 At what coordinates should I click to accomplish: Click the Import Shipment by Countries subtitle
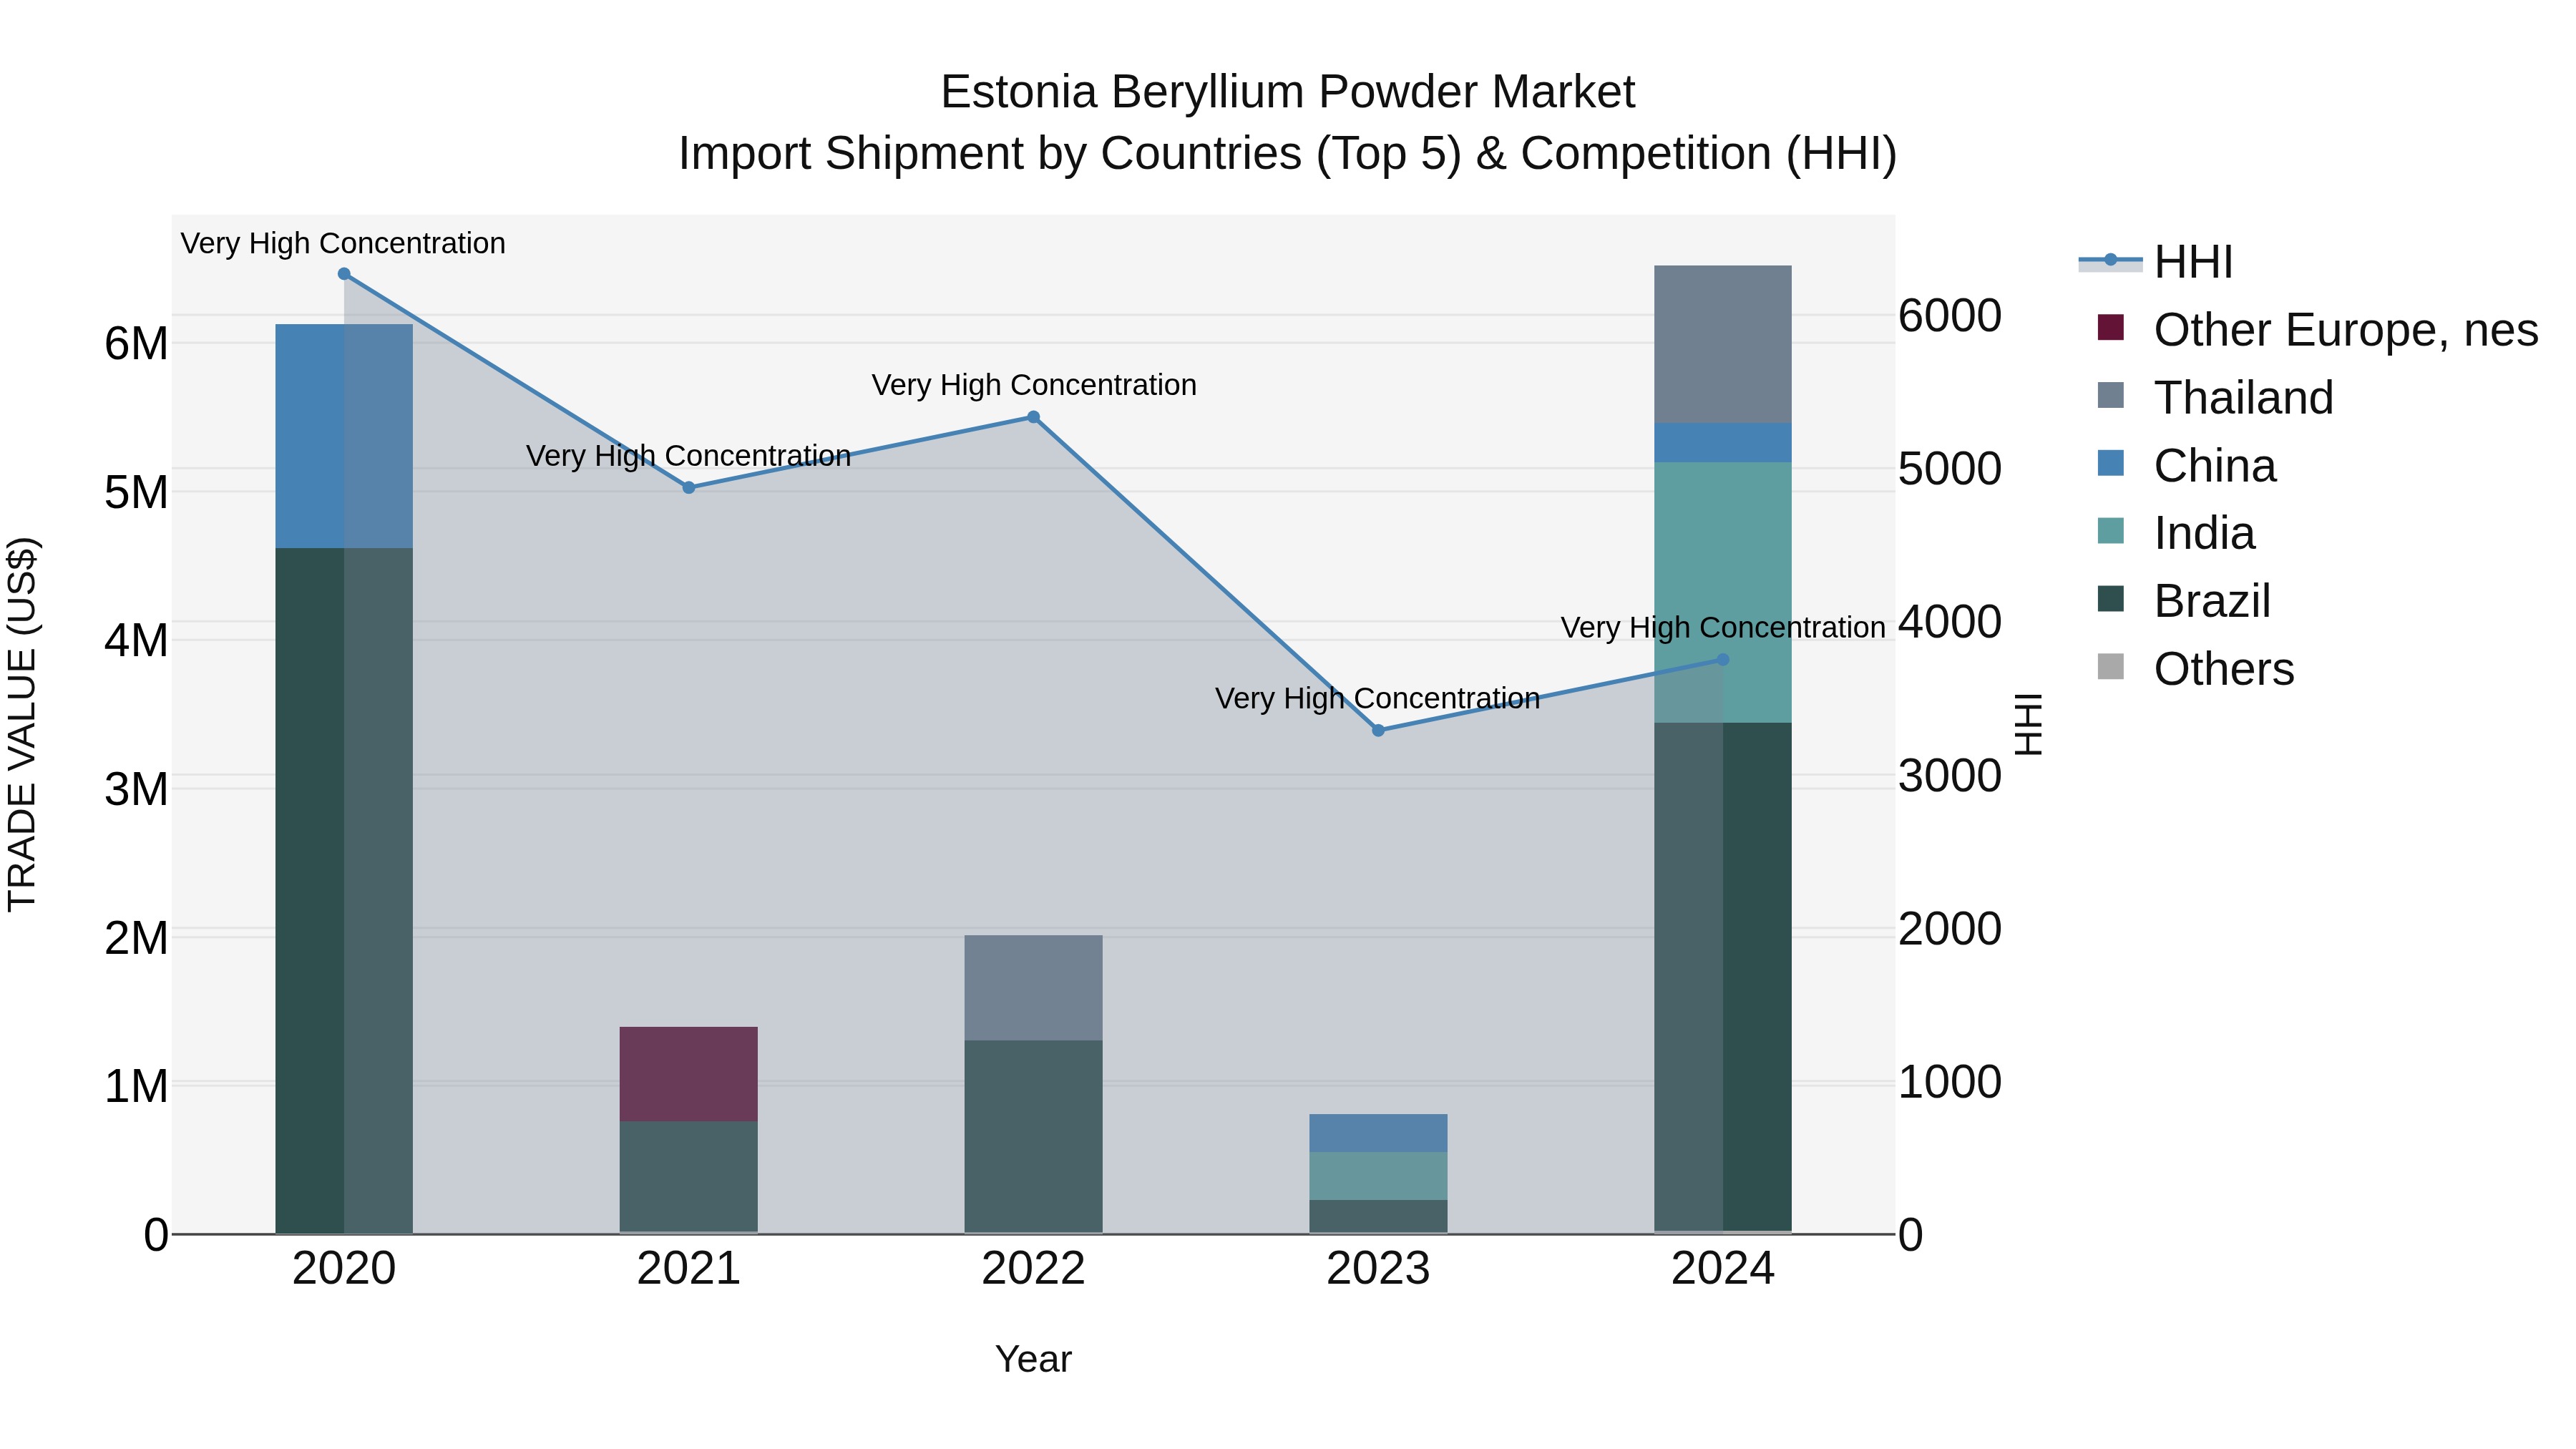click(x=1288, y=154)
